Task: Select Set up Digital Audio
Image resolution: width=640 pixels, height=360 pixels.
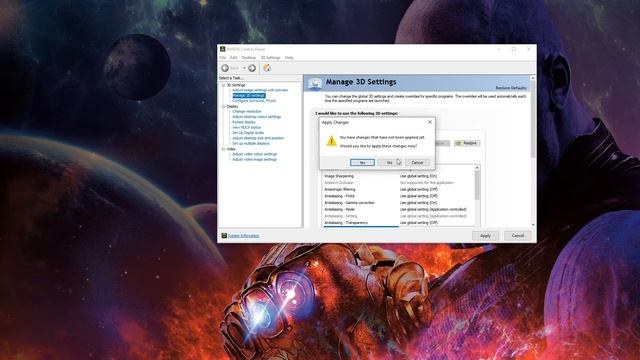Action: click(x=248, y=133)
